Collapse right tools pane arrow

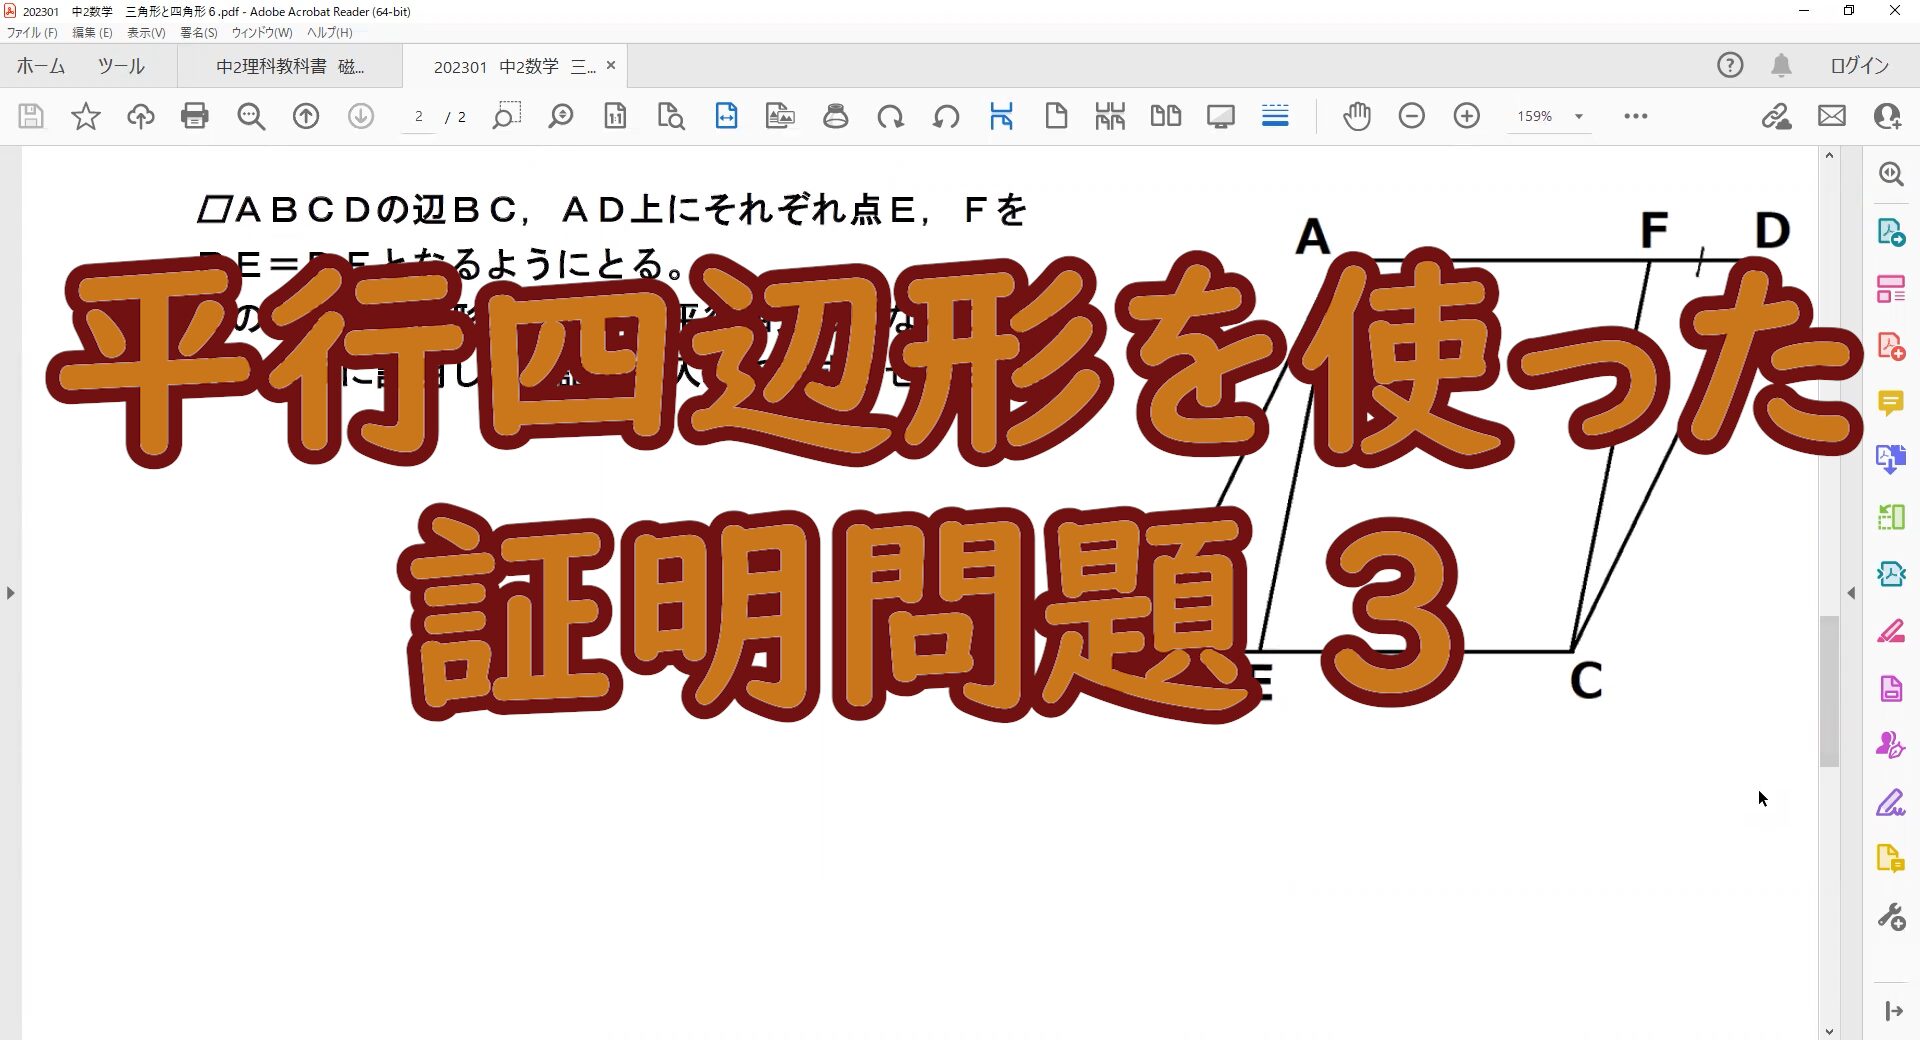pyautogui.click(x=1851, y=593)
